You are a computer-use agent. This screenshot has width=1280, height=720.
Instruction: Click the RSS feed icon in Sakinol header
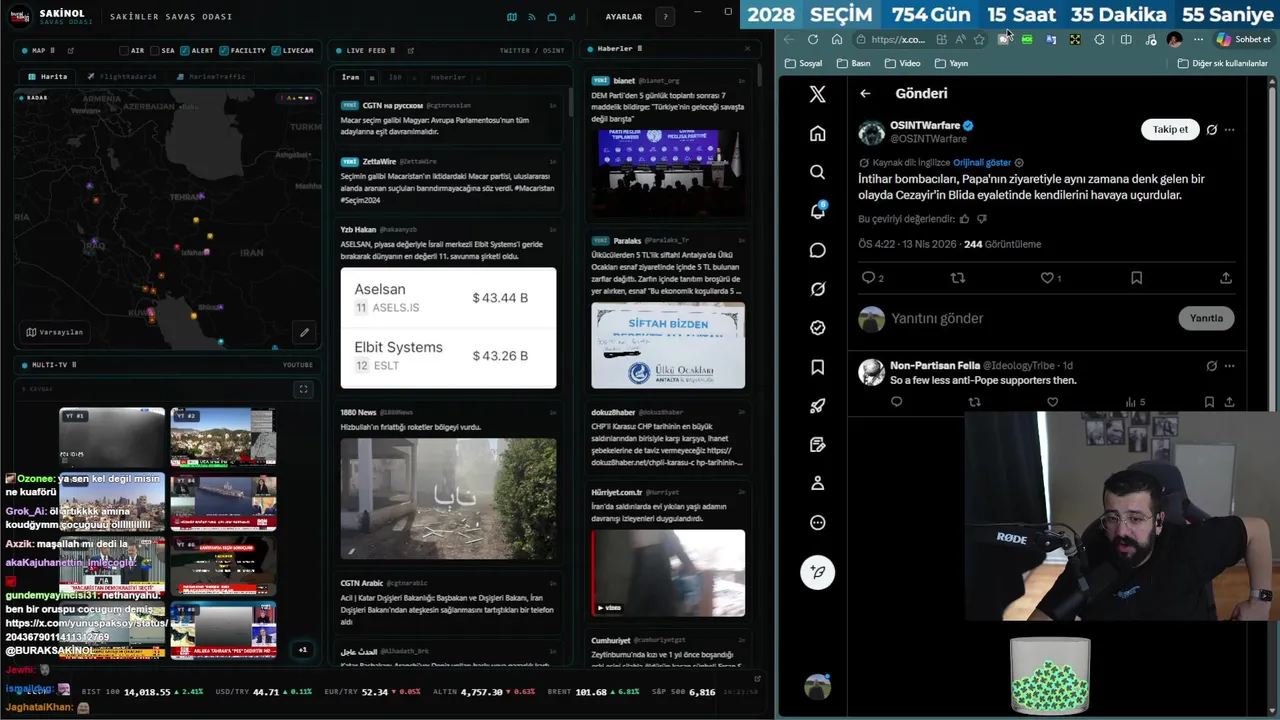click(x=532, y=17)
